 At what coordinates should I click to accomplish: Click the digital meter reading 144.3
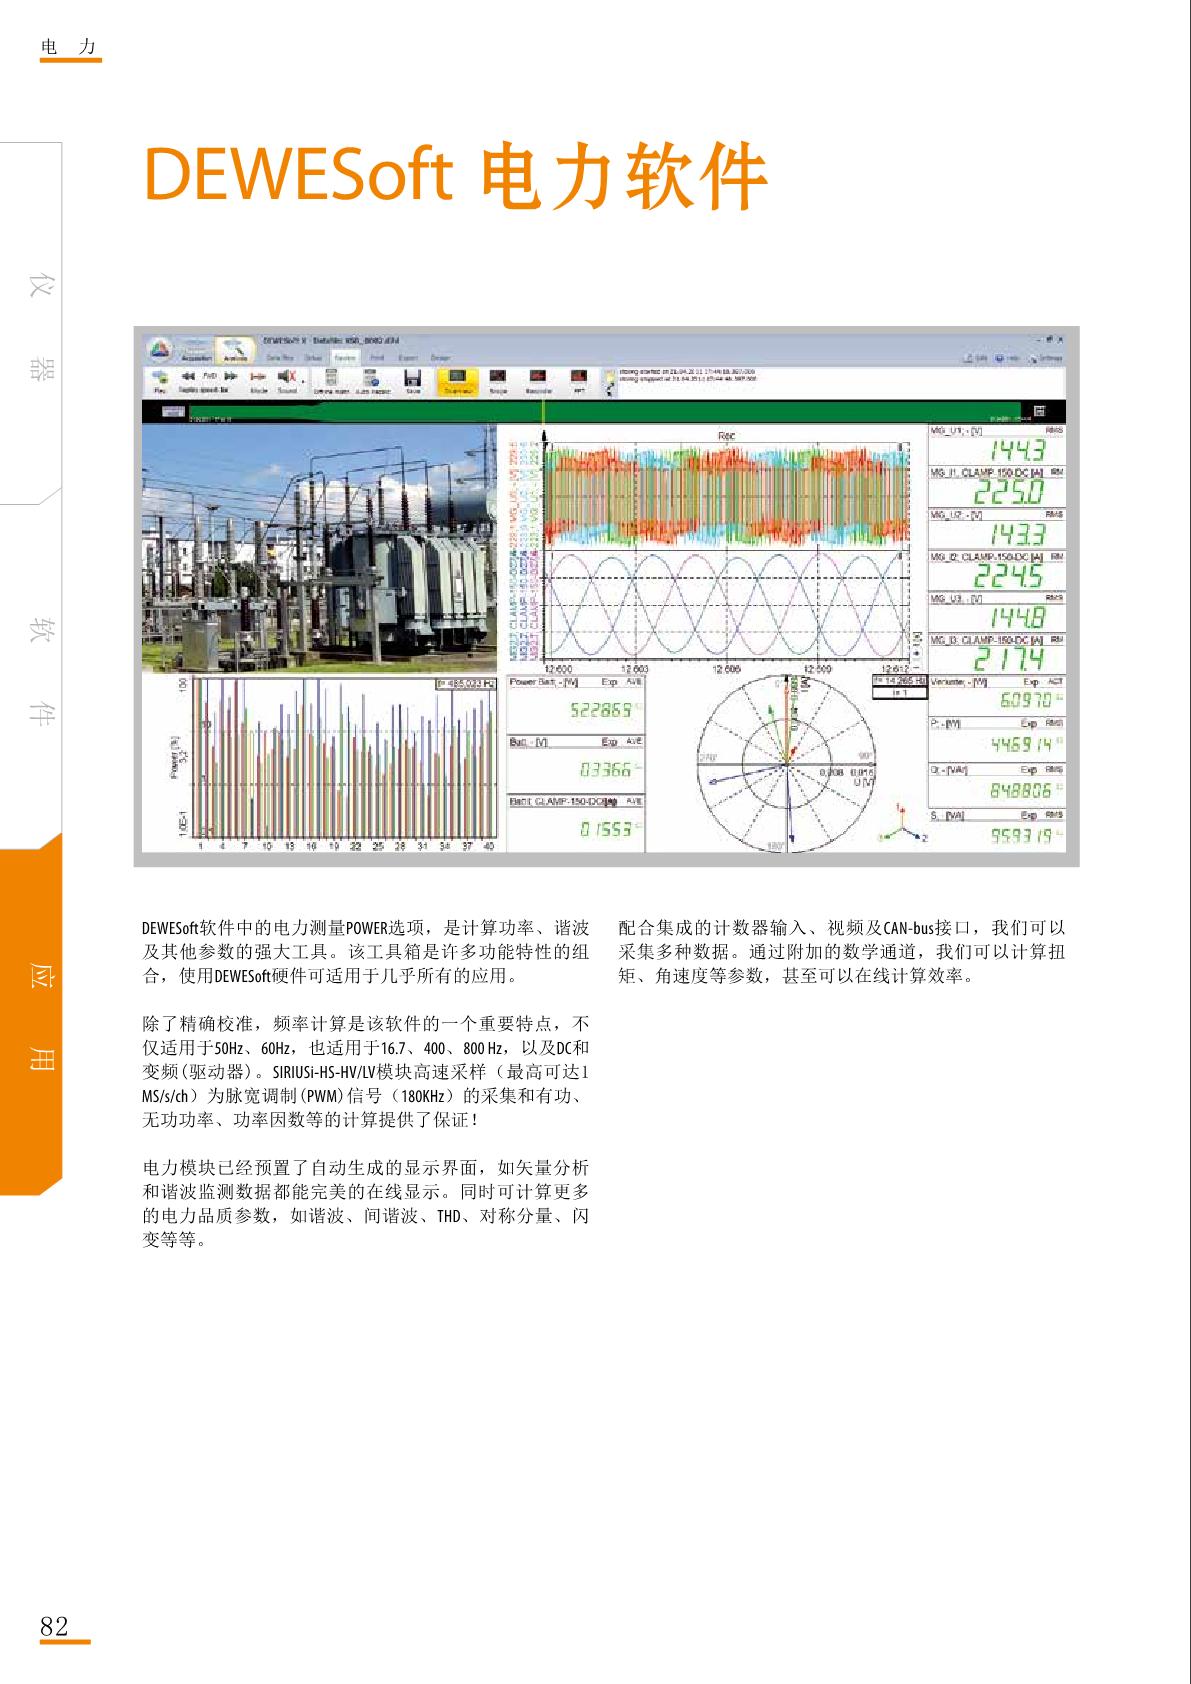click(1017, 450)
